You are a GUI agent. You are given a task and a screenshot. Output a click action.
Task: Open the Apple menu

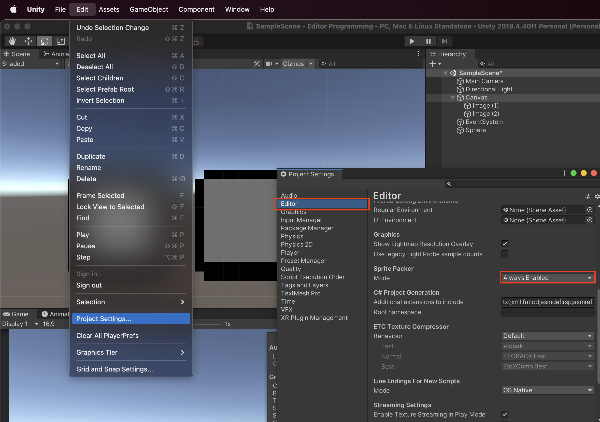point(13,9)
